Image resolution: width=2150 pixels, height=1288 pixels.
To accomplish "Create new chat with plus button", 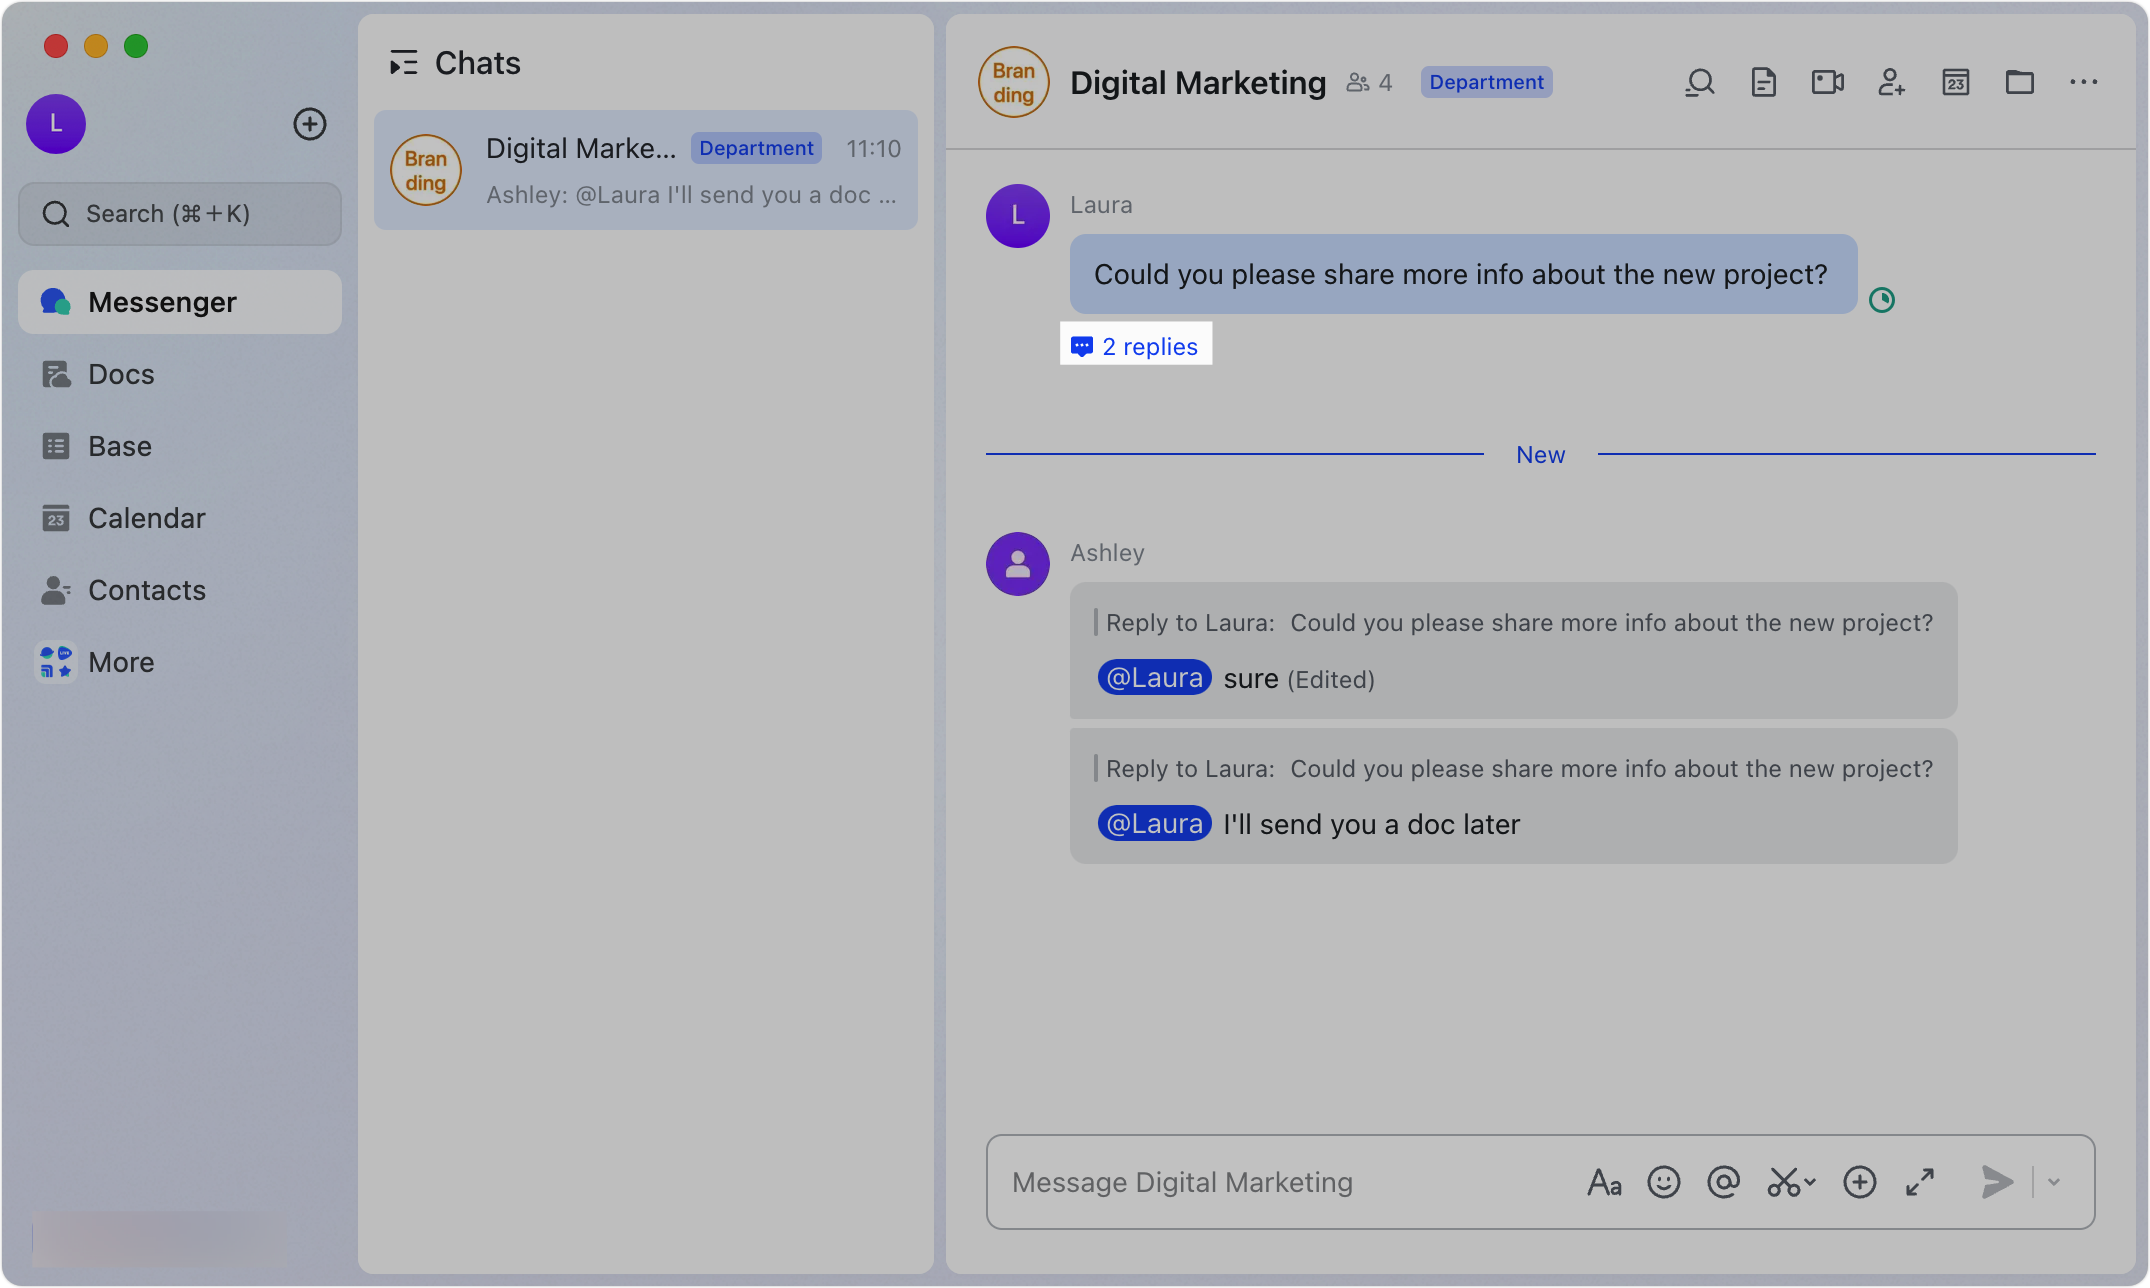I will click(x=310, y=124).
